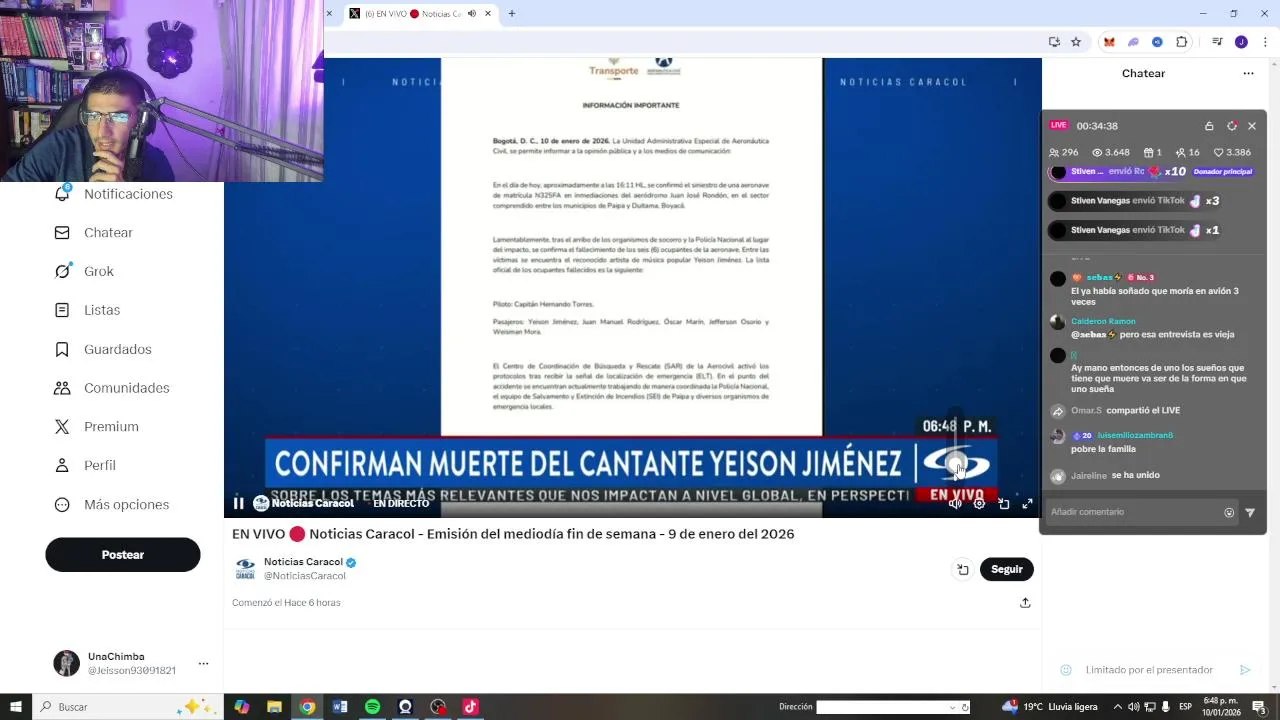
Task: Click the @NoticiasCaracol handle
Action: (x=305, y=576)
